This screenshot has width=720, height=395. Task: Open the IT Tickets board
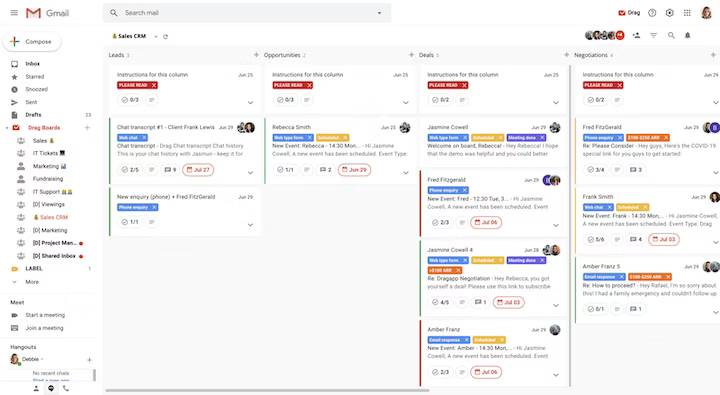49,153
